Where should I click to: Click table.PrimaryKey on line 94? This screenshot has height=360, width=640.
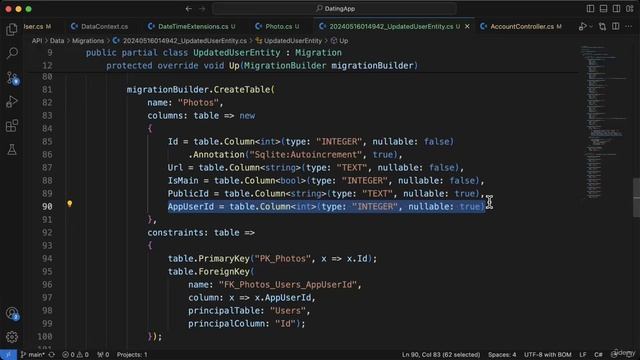click(209, 258)
